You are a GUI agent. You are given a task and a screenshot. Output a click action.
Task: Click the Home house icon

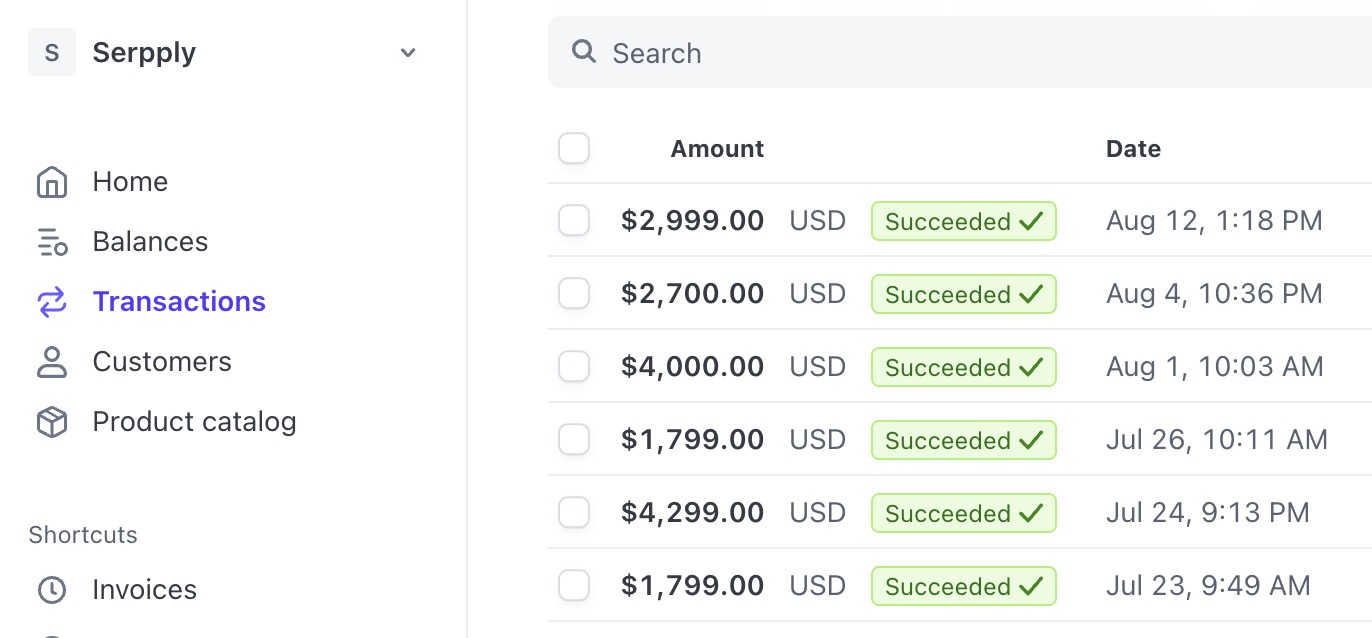coord(51,182)
